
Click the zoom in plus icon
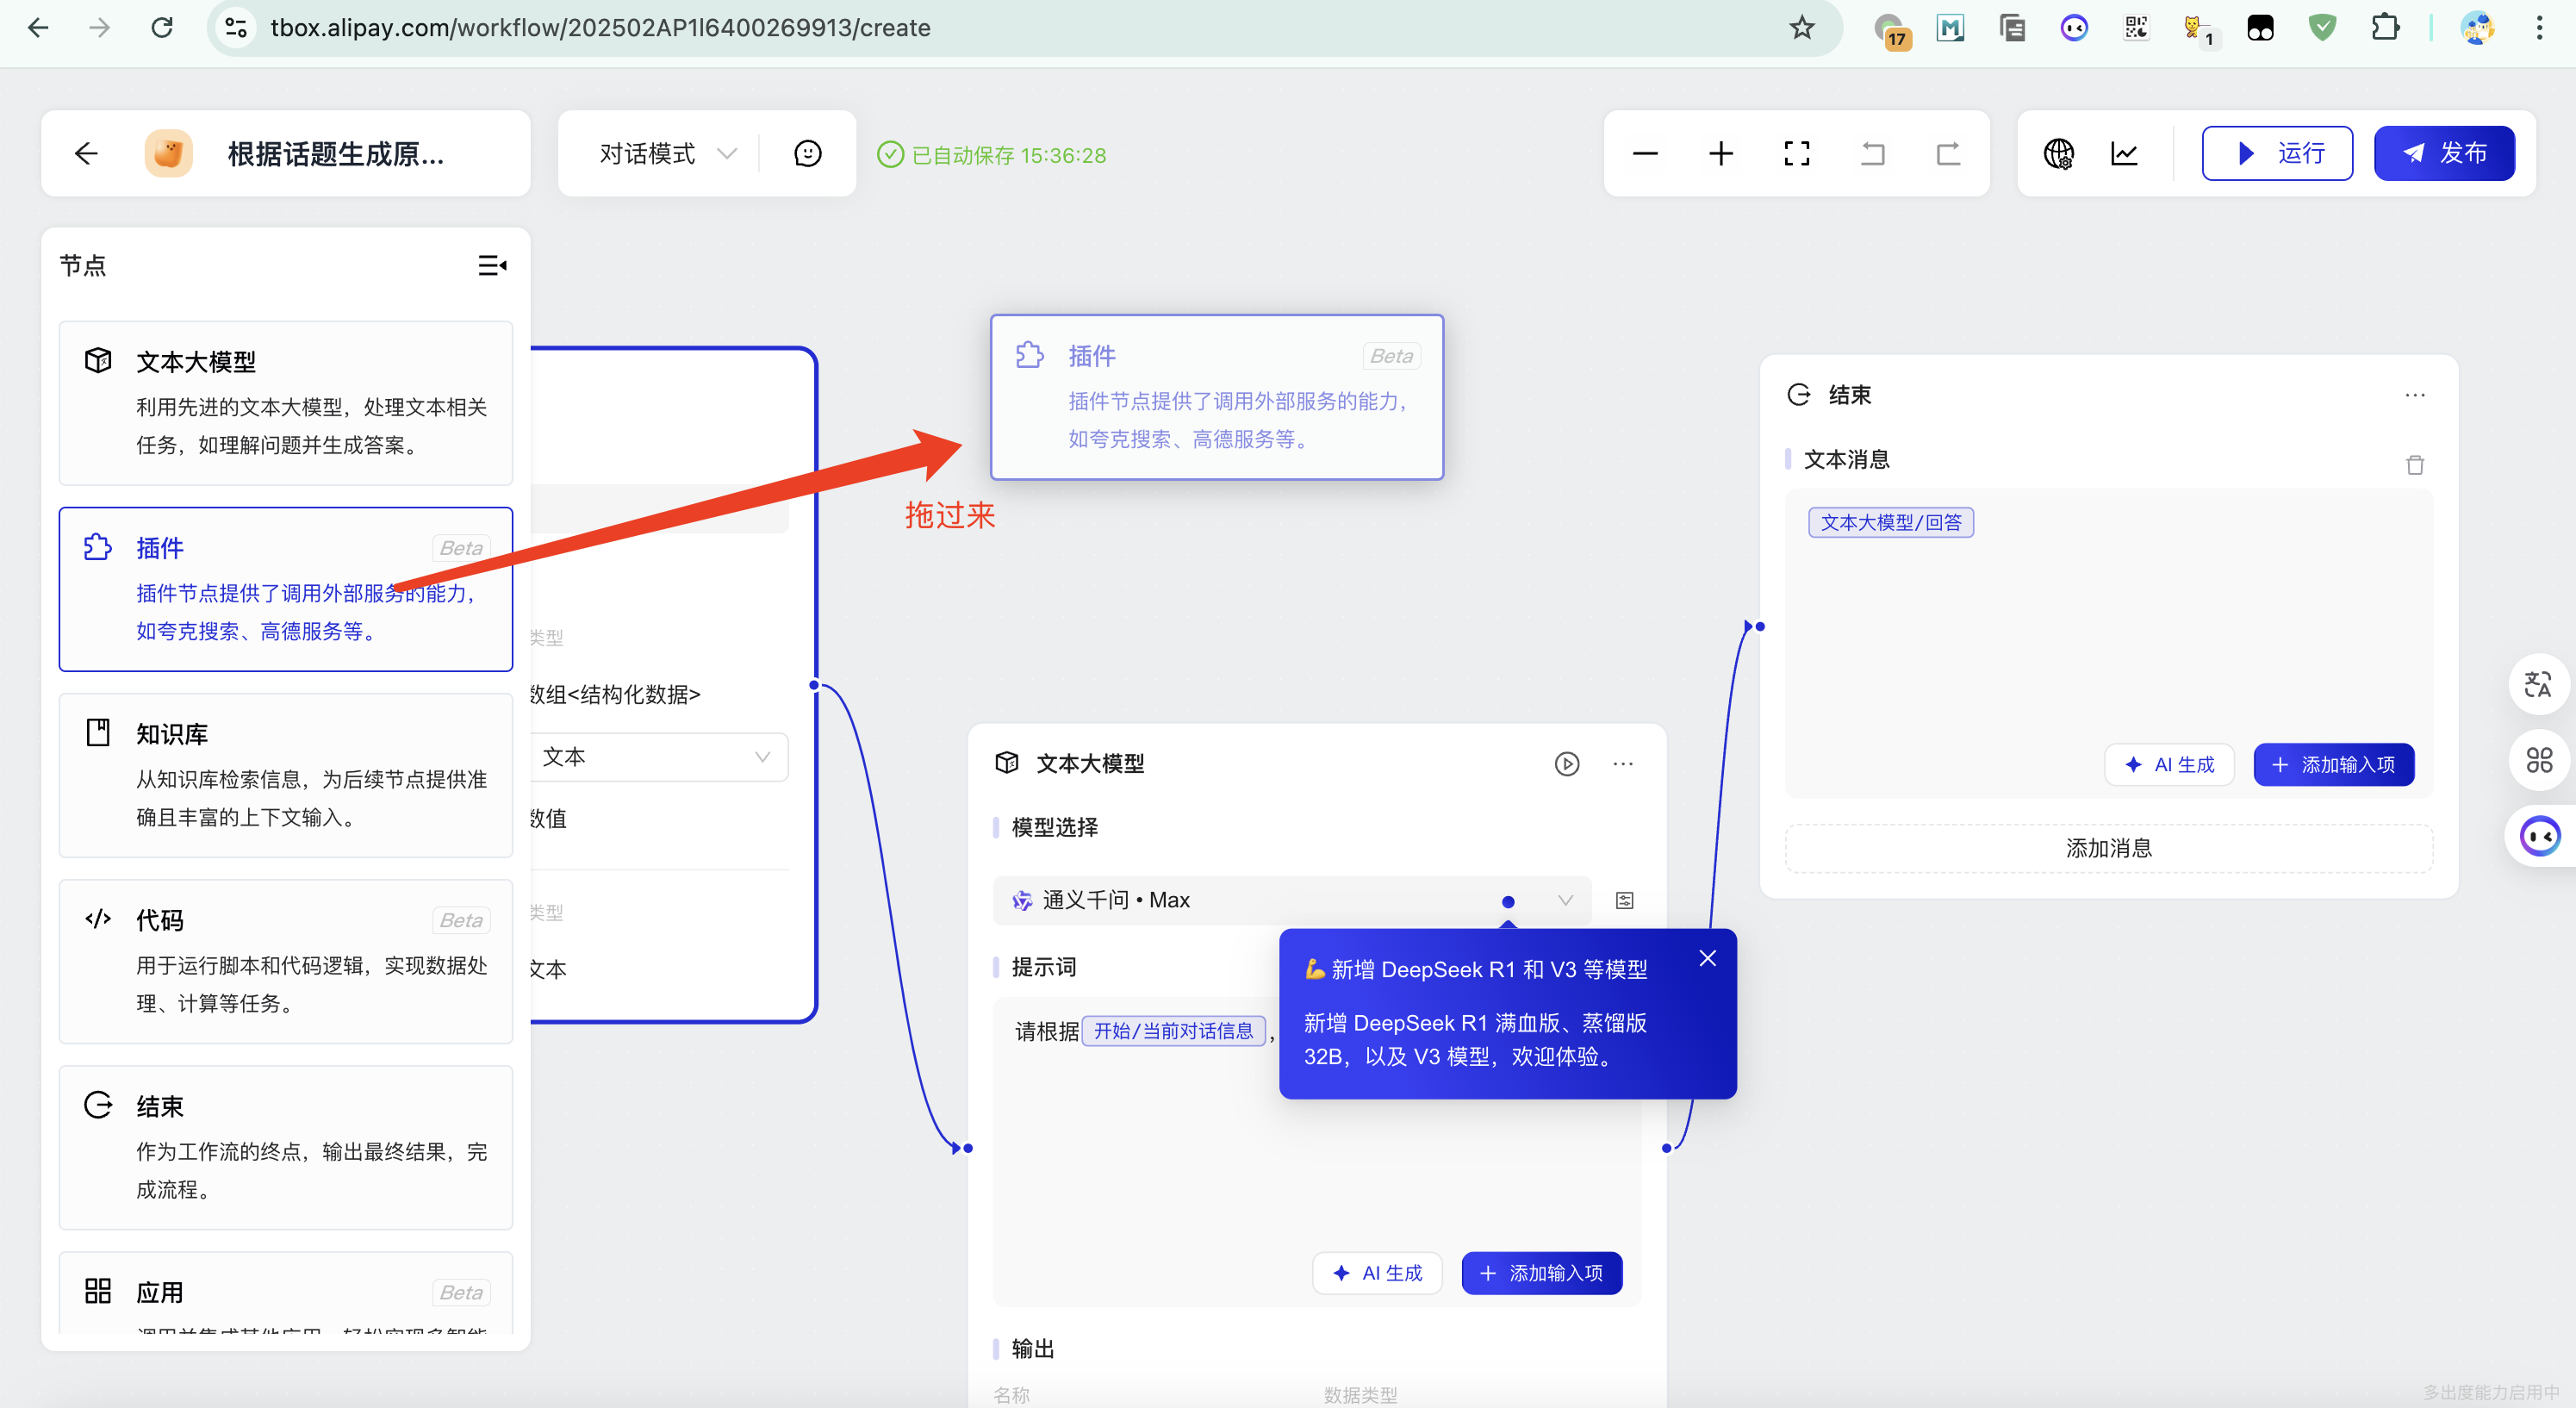[1721, 154]
